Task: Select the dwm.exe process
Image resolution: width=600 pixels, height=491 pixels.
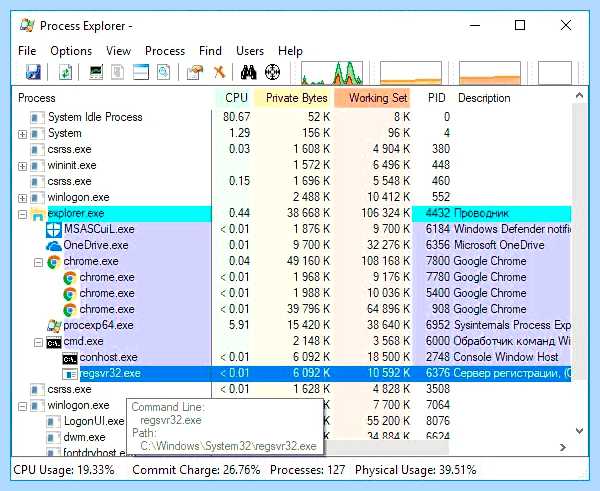Action: 84,437
